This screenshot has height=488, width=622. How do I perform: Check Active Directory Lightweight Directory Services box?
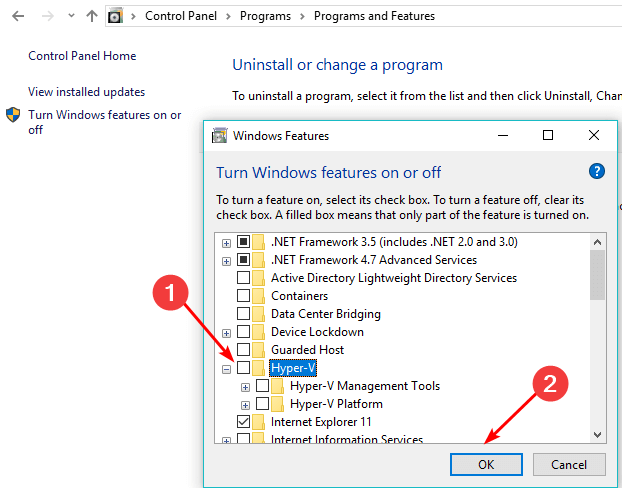[243, 277]
